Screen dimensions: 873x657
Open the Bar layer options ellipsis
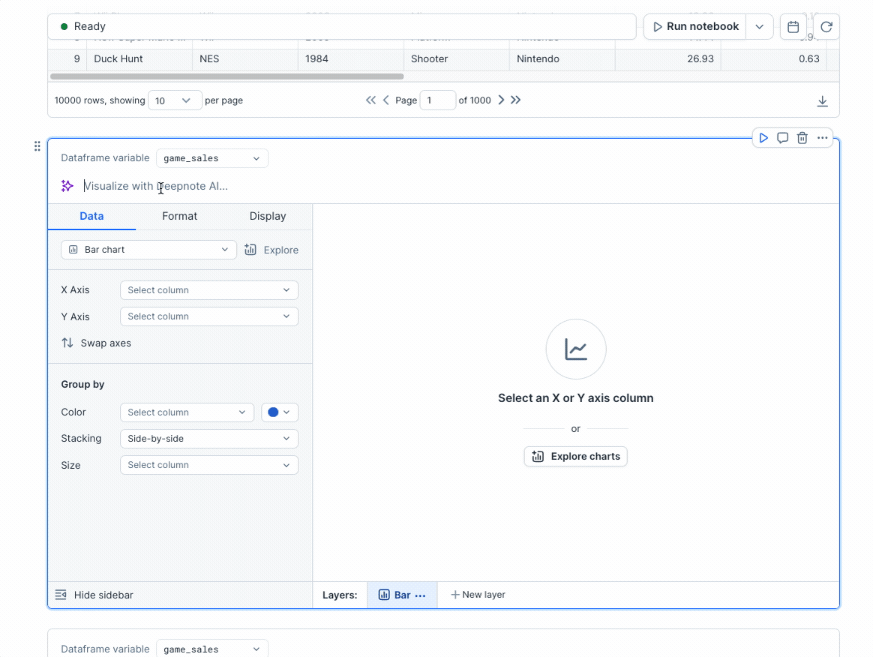[420, 595]
